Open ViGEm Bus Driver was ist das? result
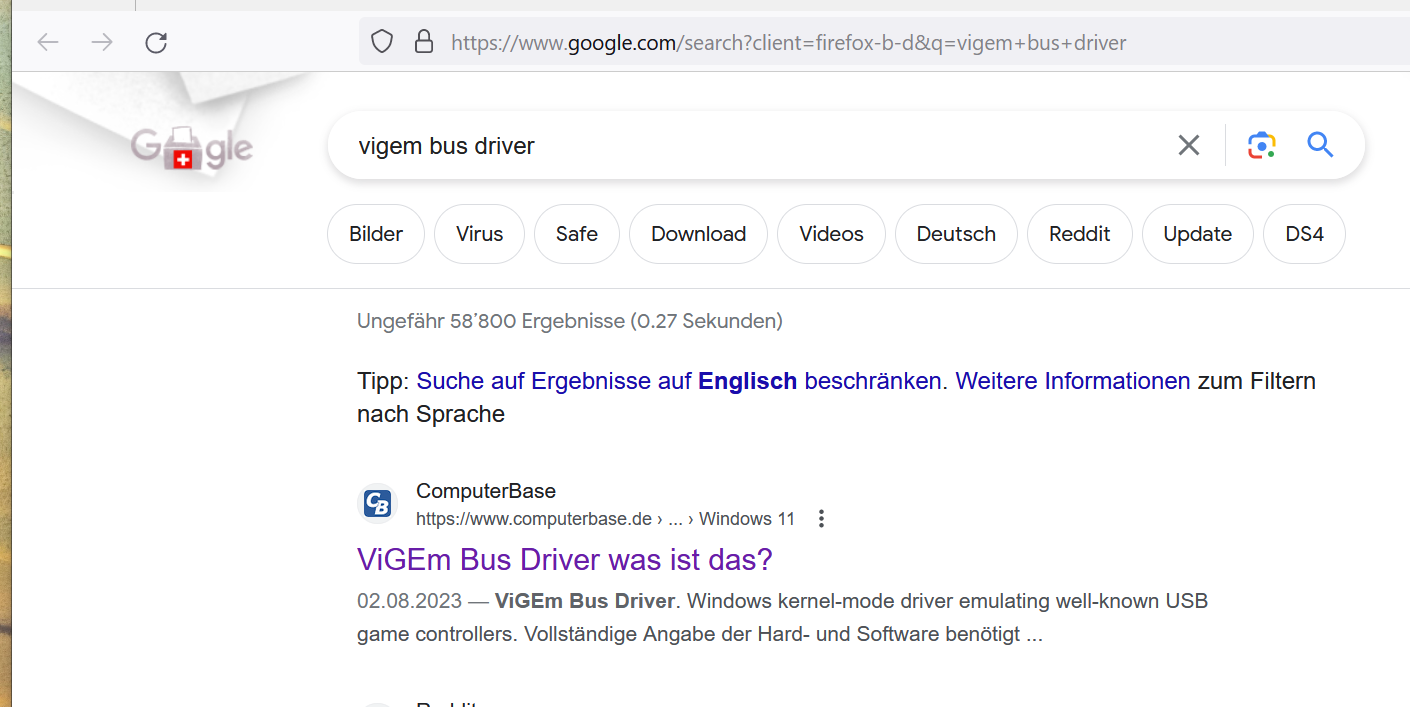The image size is (1410, 707). point(565,559)
